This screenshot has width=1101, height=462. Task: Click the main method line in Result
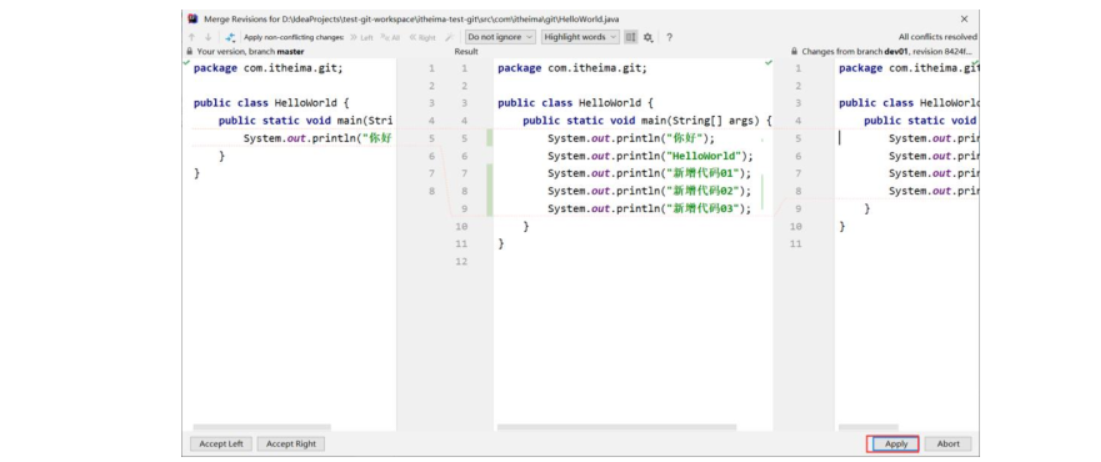coord(647,121)
